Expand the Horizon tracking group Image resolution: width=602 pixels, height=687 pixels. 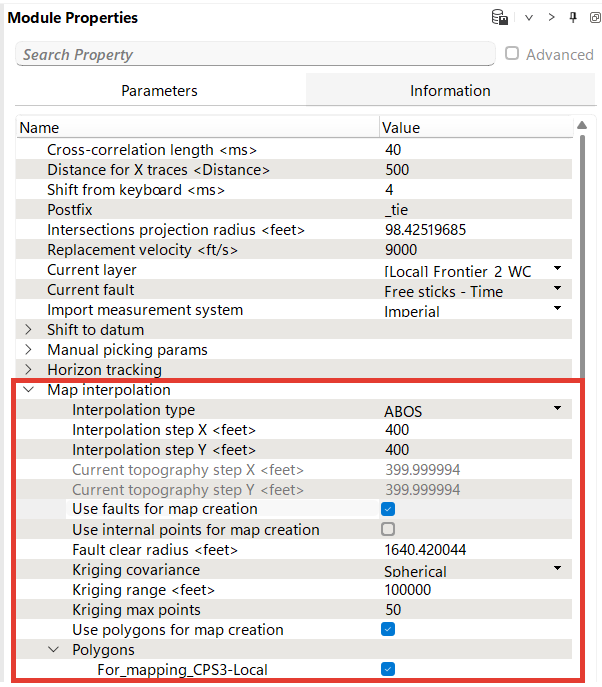(x=28, y=369)
